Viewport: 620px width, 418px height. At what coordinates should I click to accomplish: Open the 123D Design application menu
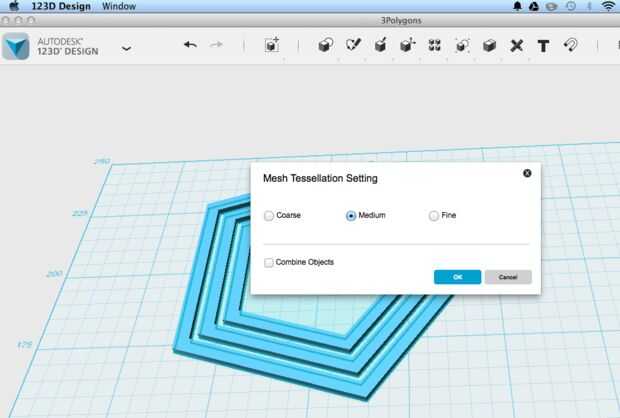coord(61,6)
